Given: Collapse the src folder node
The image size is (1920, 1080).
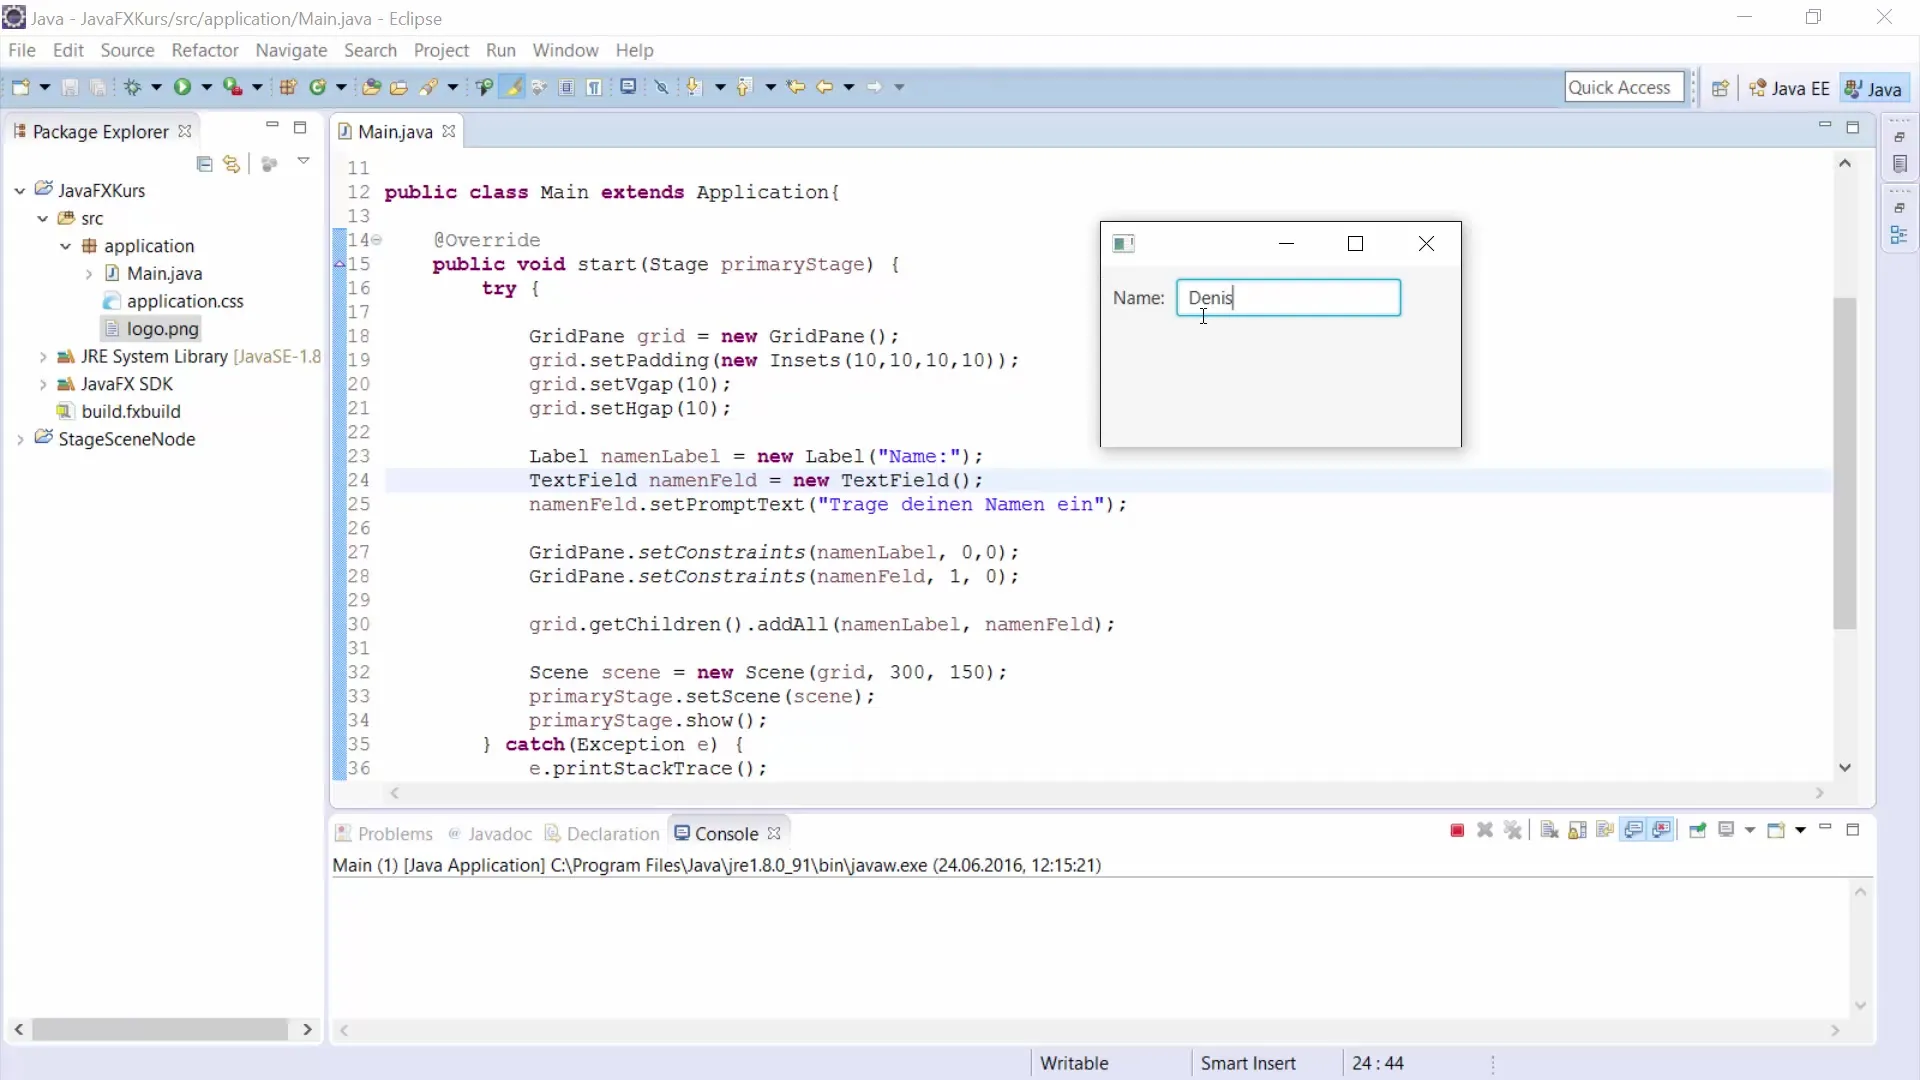Looking at the screenshot, I should point(43,218).
